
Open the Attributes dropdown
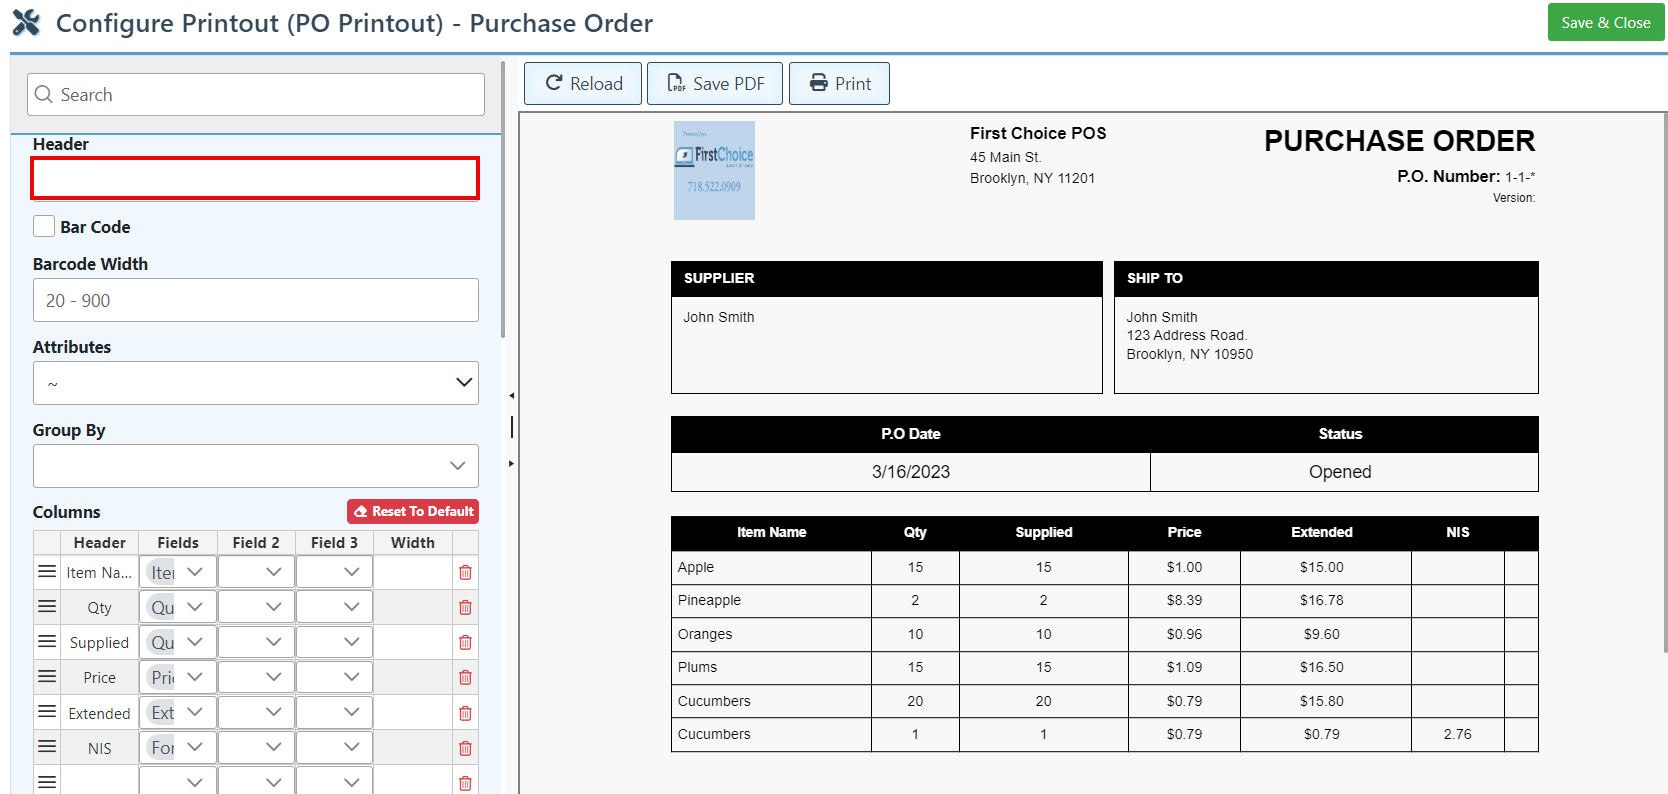(x=256, y=383)
